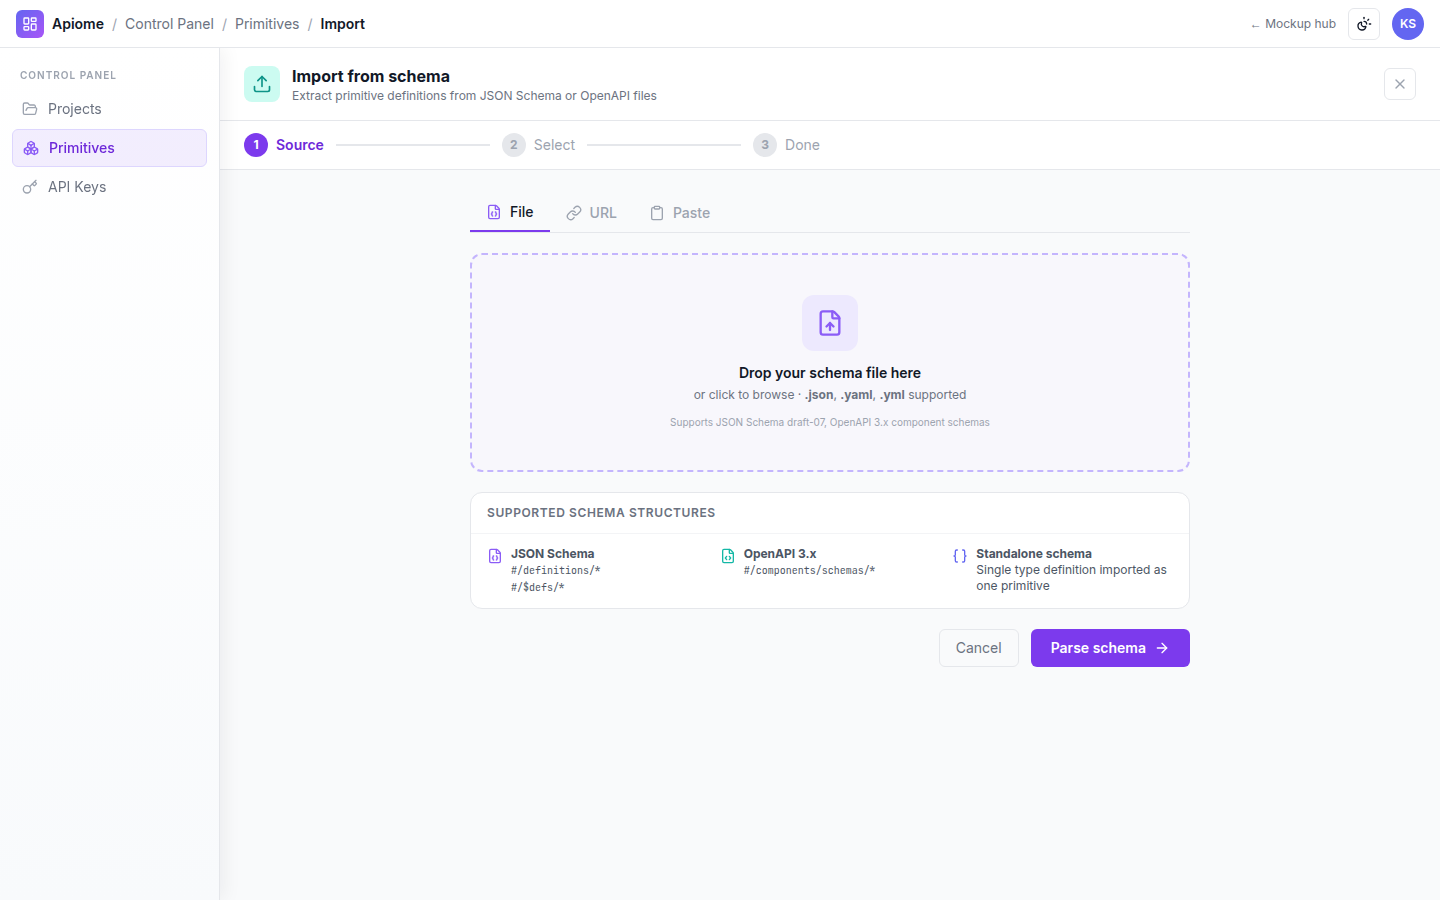Click the 'Standalone schema' label
This screenshot has height=900, width=1440.
pyautogui.click(x=1034, y=554)
